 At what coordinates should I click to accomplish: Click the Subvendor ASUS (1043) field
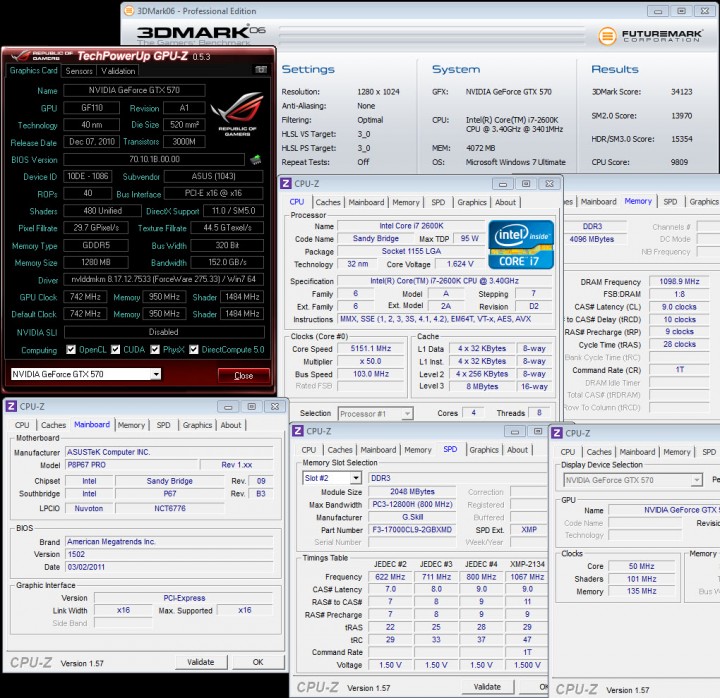point(214,176)
